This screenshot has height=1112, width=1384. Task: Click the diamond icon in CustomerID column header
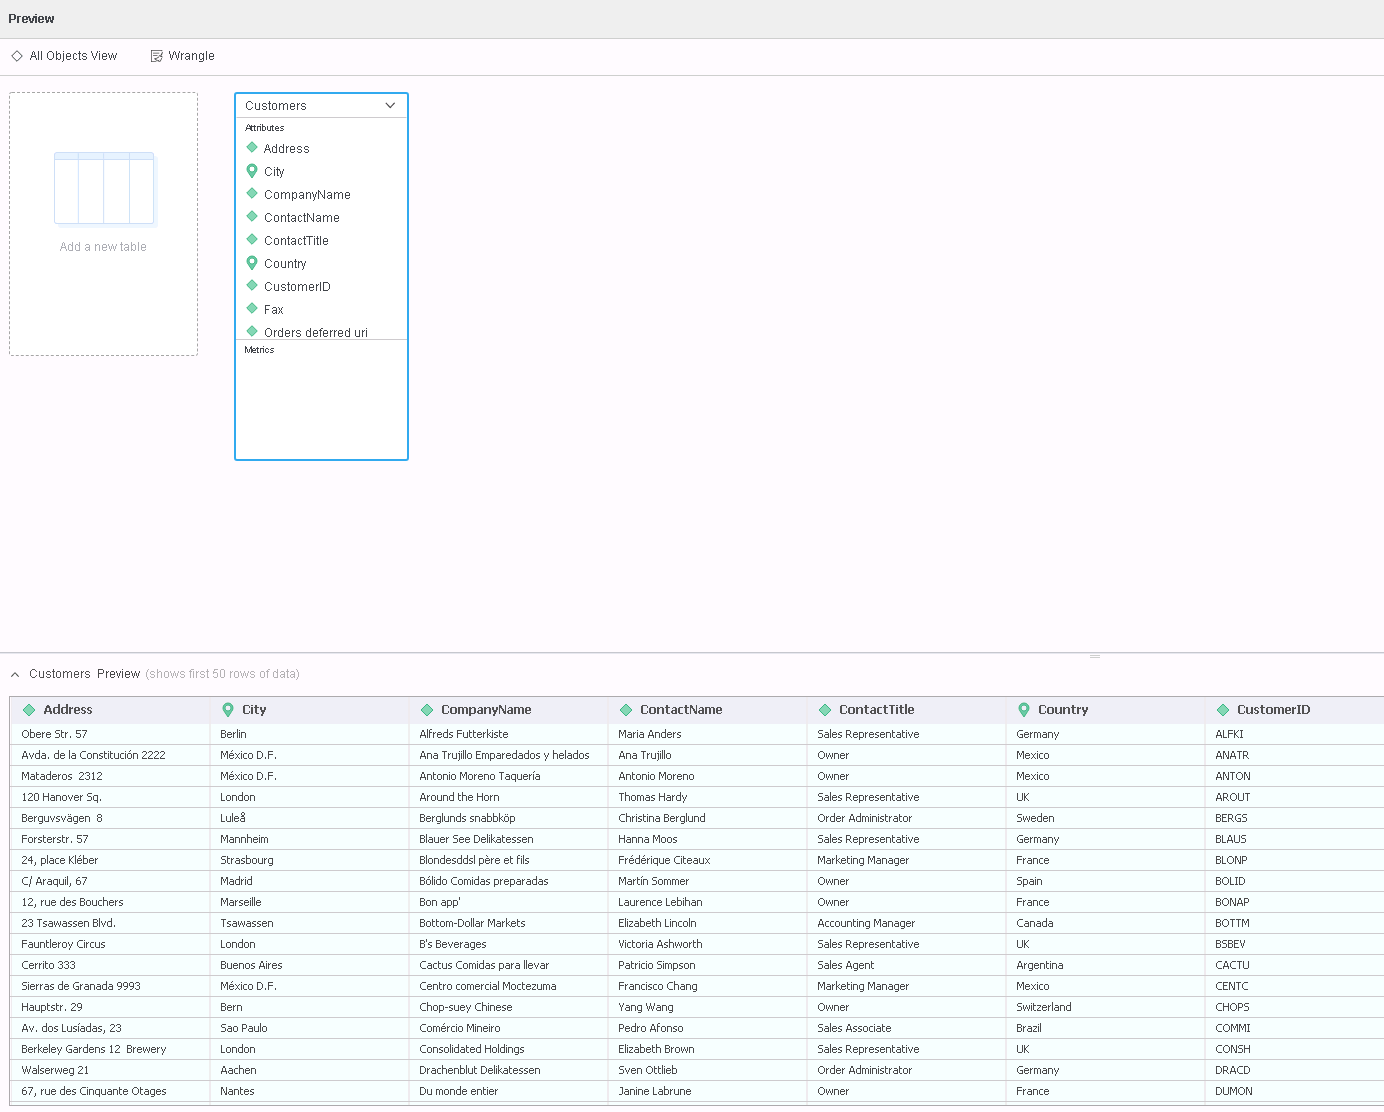[x=1223, y=710]
